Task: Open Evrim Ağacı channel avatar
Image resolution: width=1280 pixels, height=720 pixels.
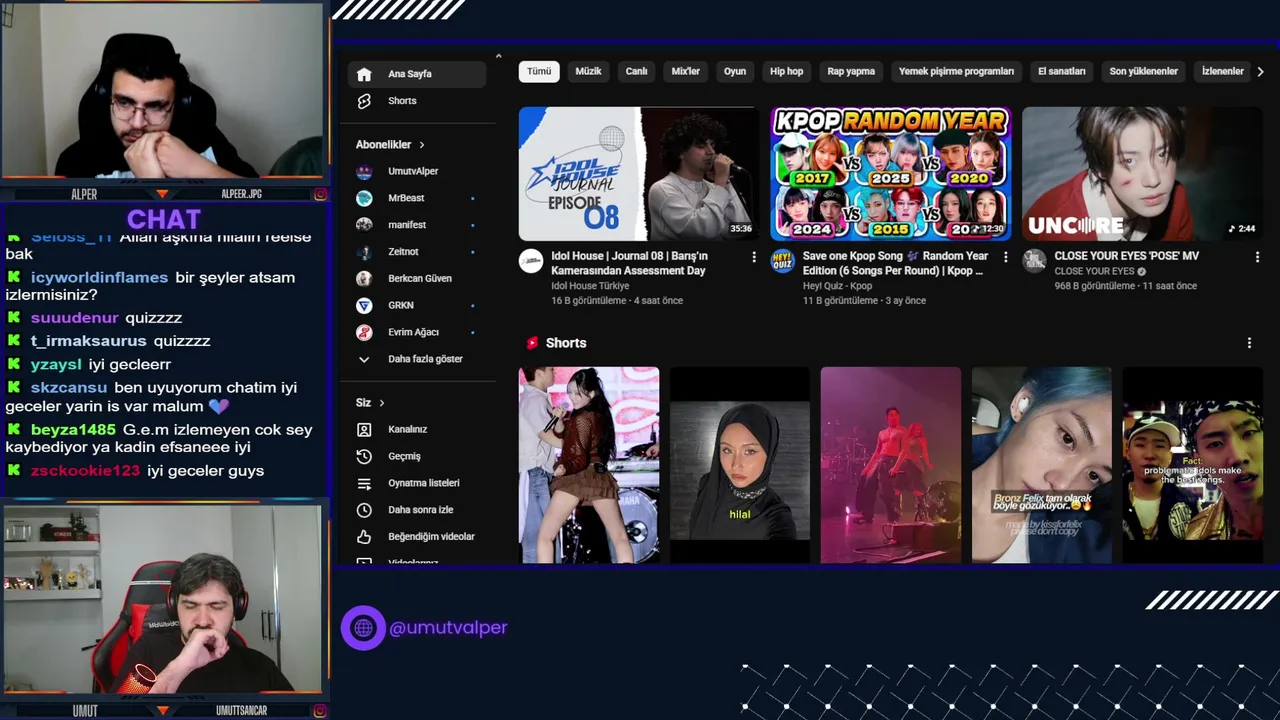Action: [x=364, y=332]
